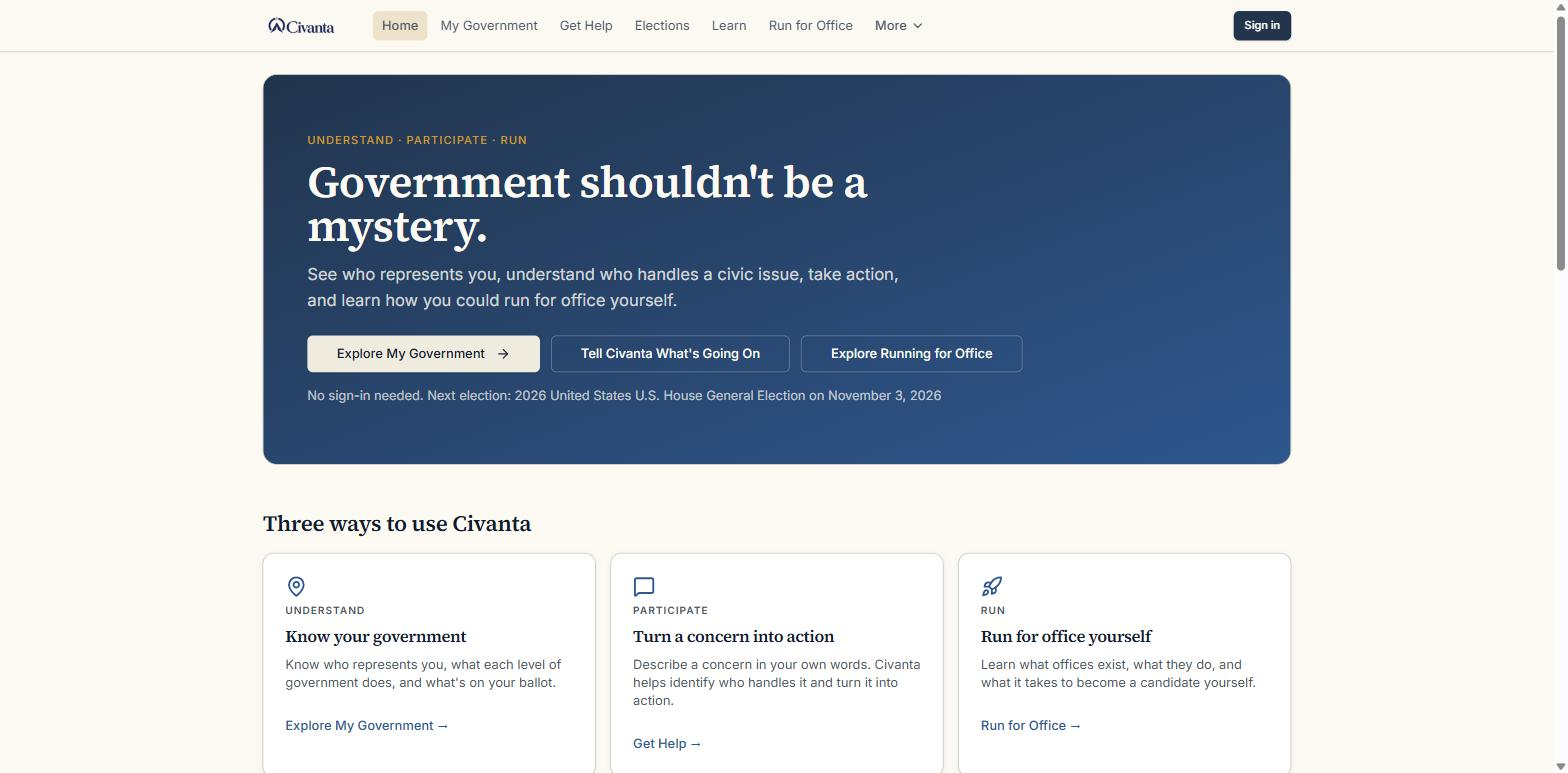Follow the Get Help → card link

click(667, 744)
